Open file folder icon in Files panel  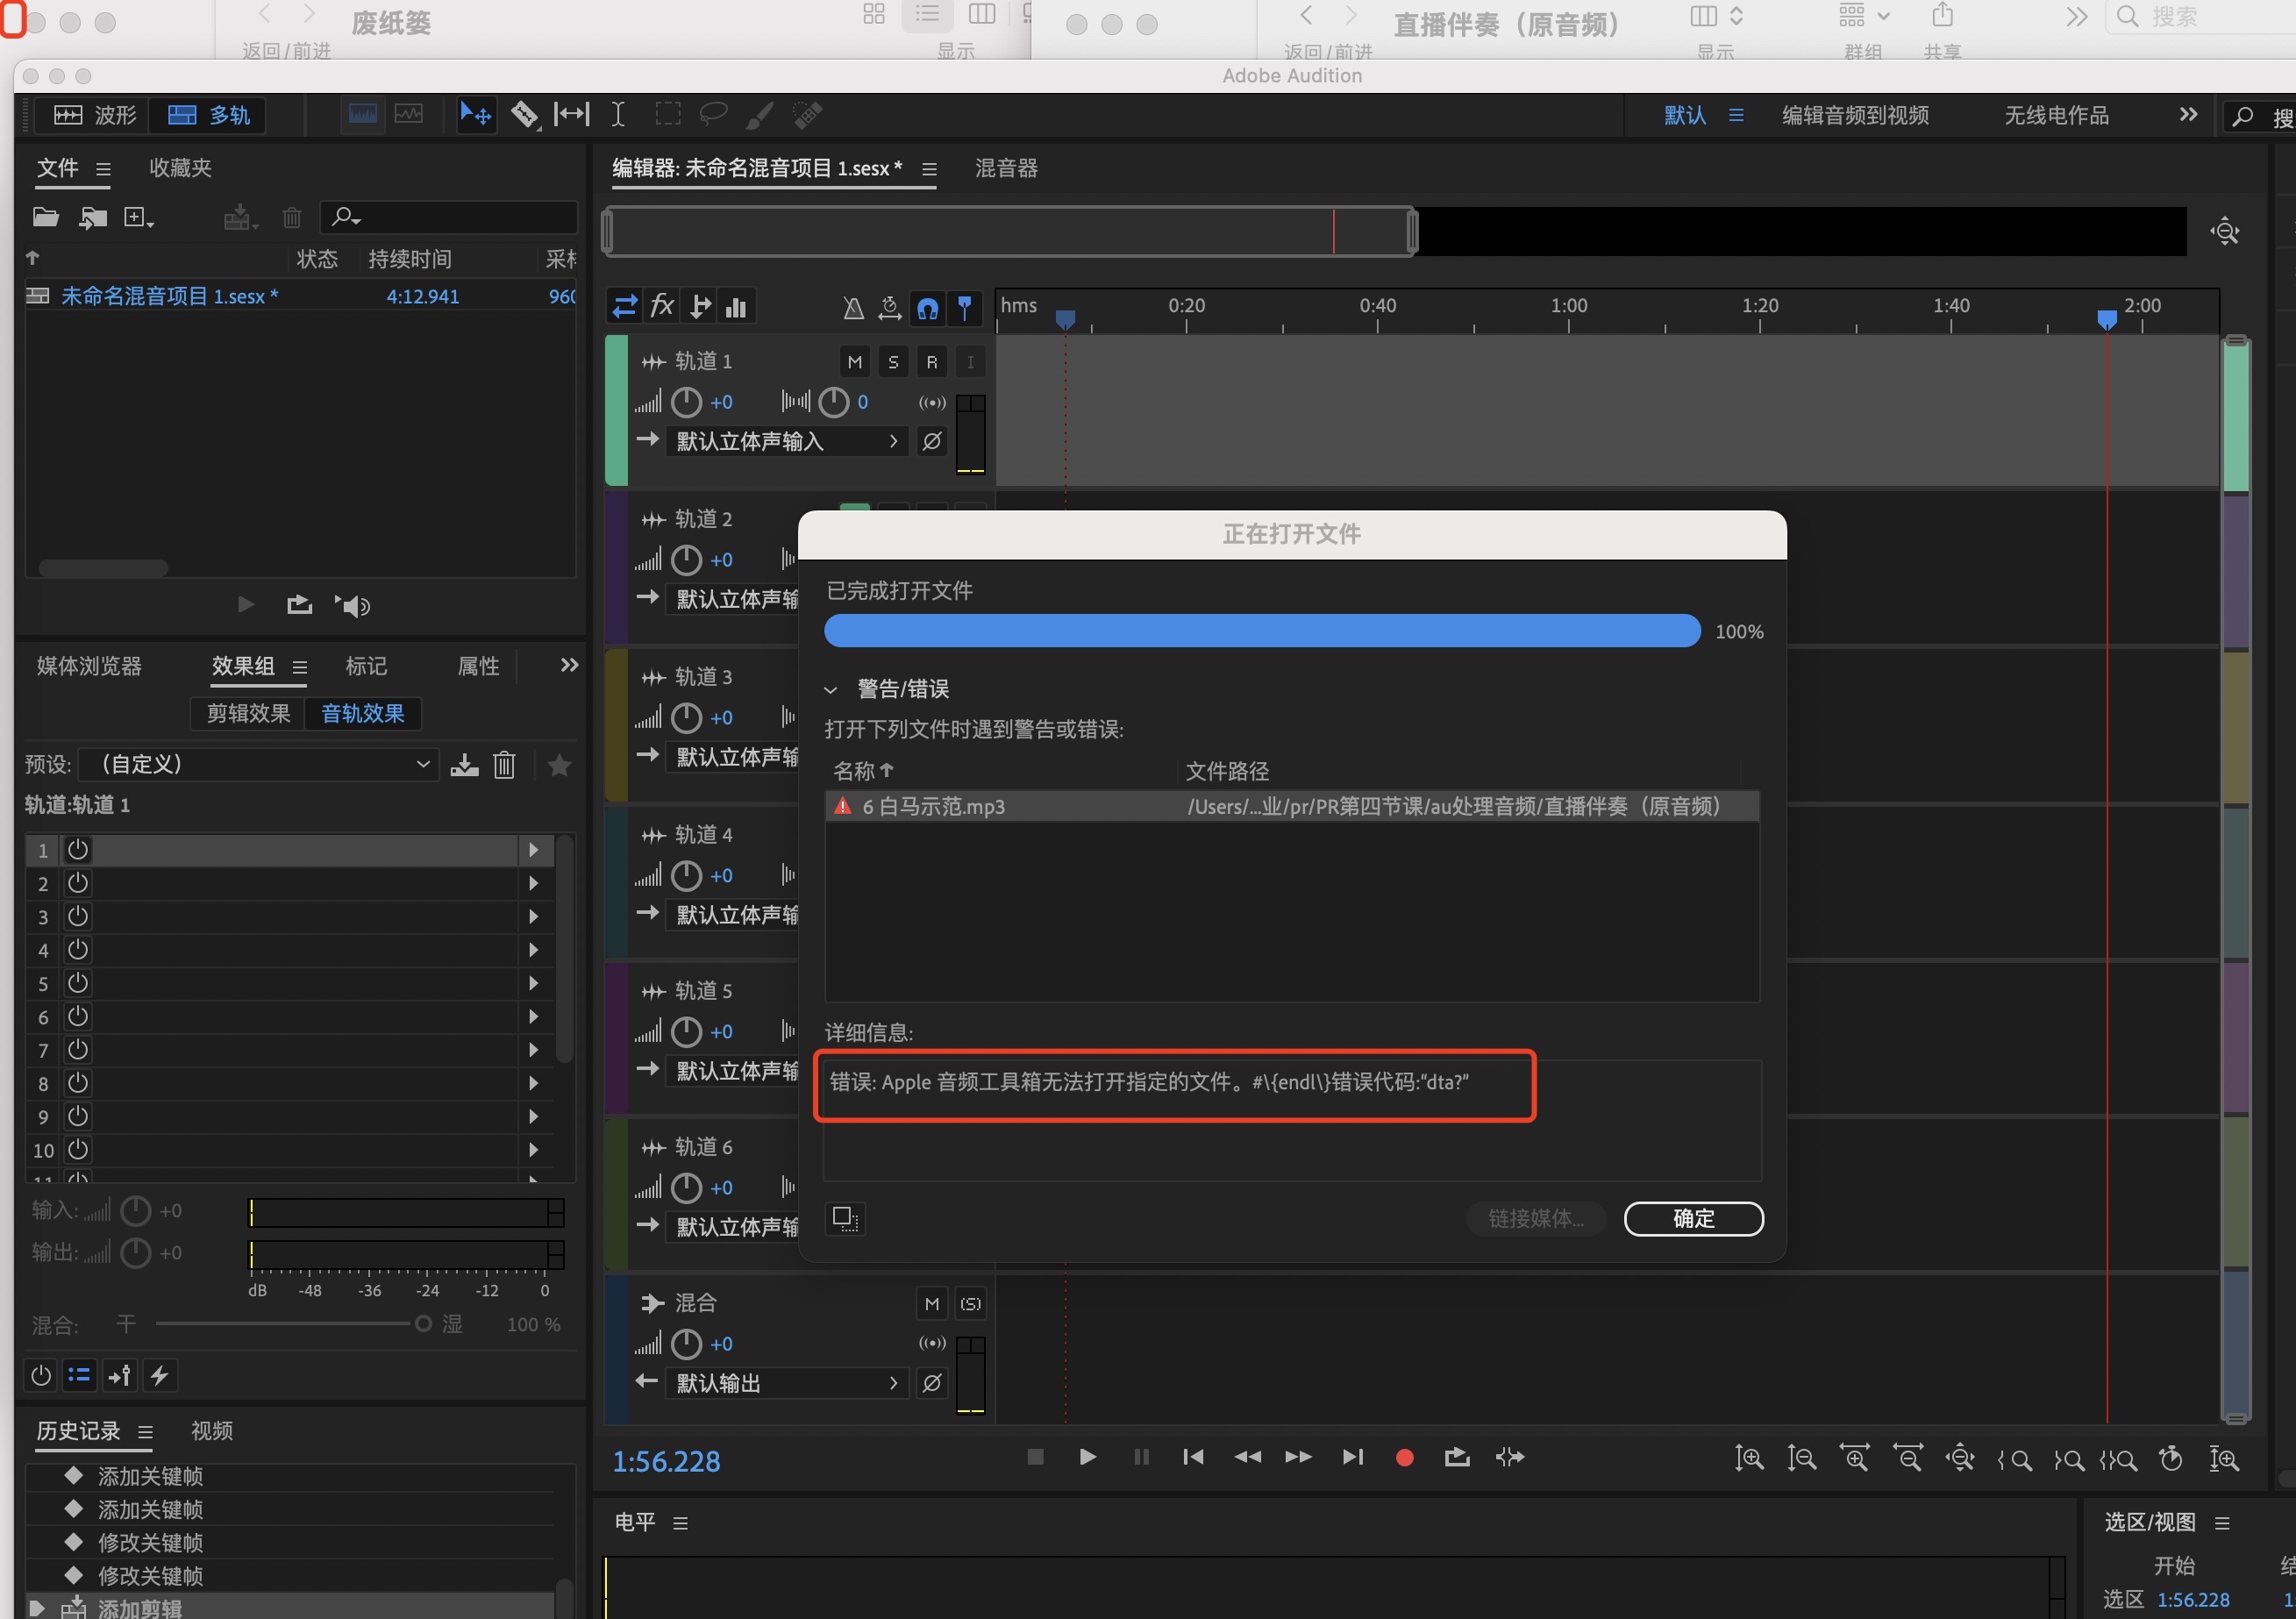(x=46, y=217)
